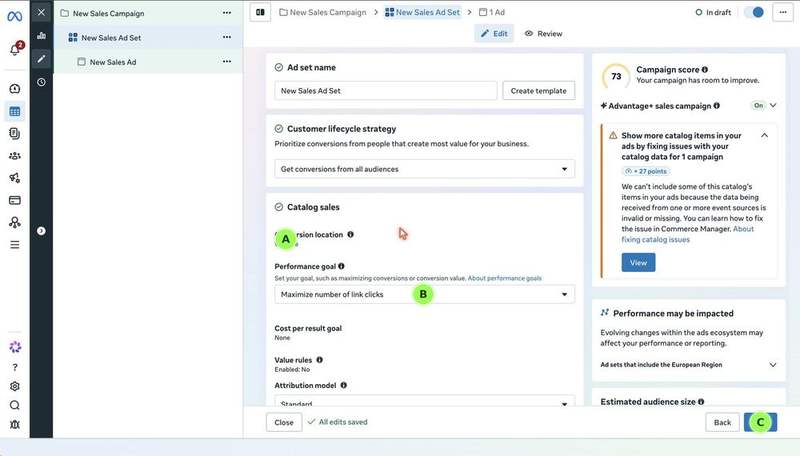The image size is (800, 456).
Task: Toggle the split view pane icon
Action: coord(260,12)
